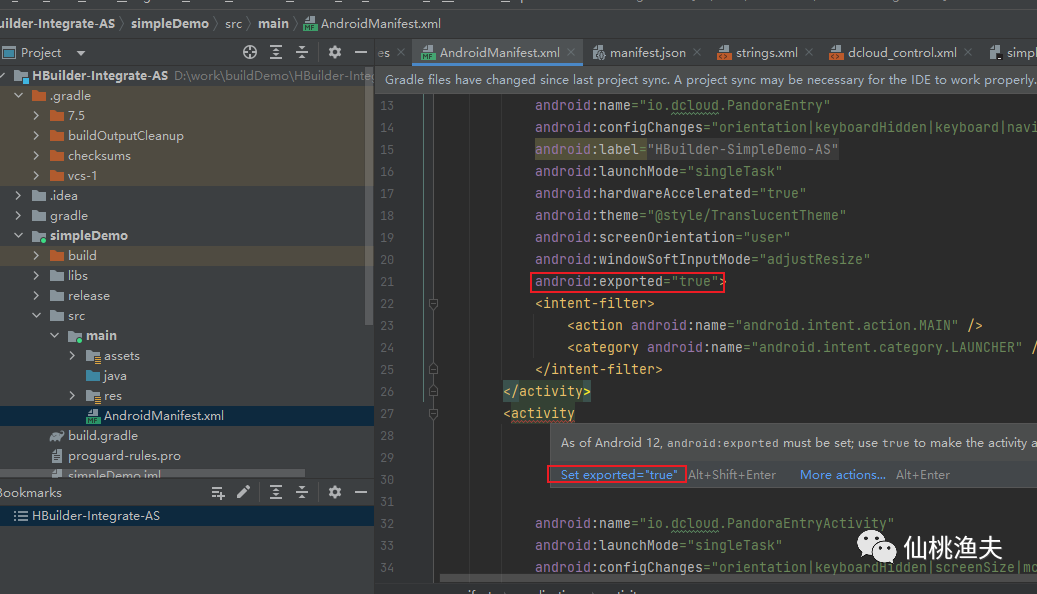Select HBuilder-Integrate-AS bookmark list
The image size is (1037, 594).
(x=96, y=515)
